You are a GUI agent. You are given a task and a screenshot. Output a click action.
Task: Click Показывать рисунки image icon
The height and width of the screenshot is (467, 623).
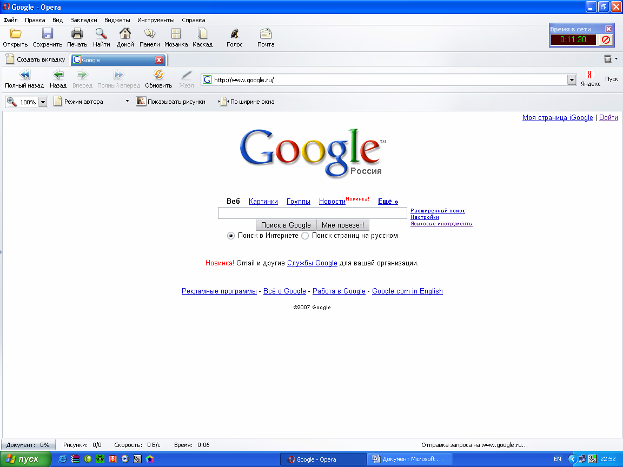tap(141, 101)
